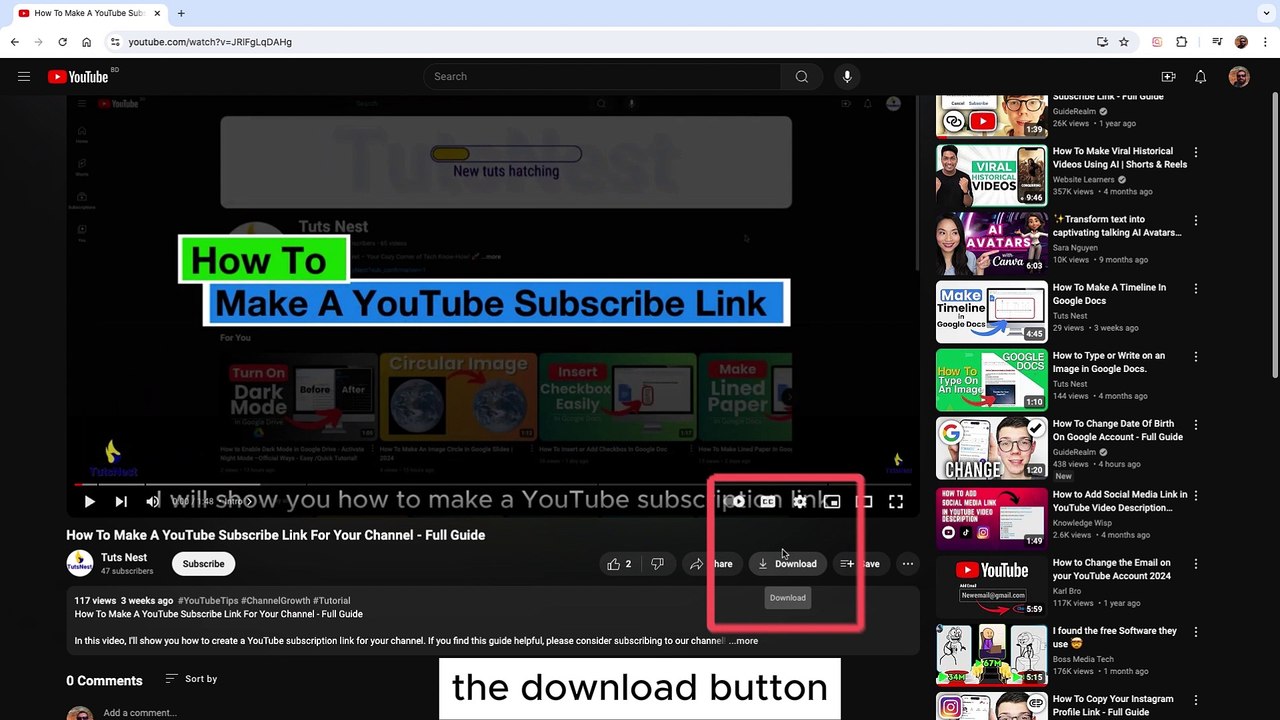1280x720 pixels.
Task: Open Viral Historical Videos thumbnail
Action: pos(992,175)
